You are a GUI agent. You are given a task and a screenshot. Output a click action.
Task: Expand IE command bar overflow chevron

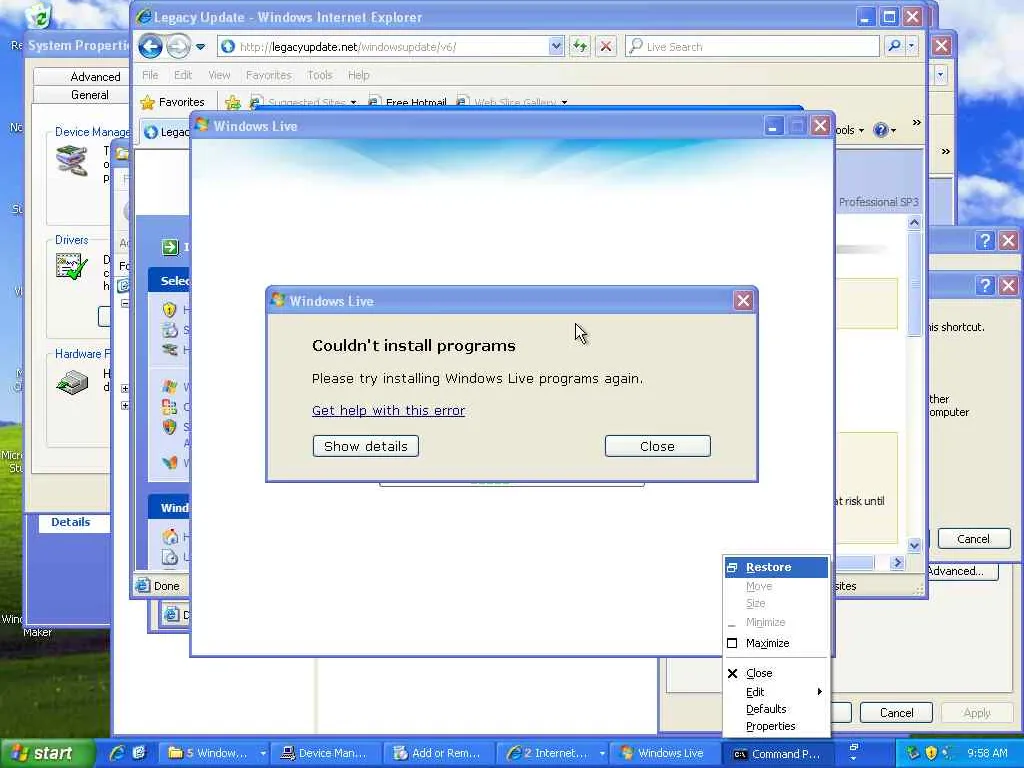(917, 122)
